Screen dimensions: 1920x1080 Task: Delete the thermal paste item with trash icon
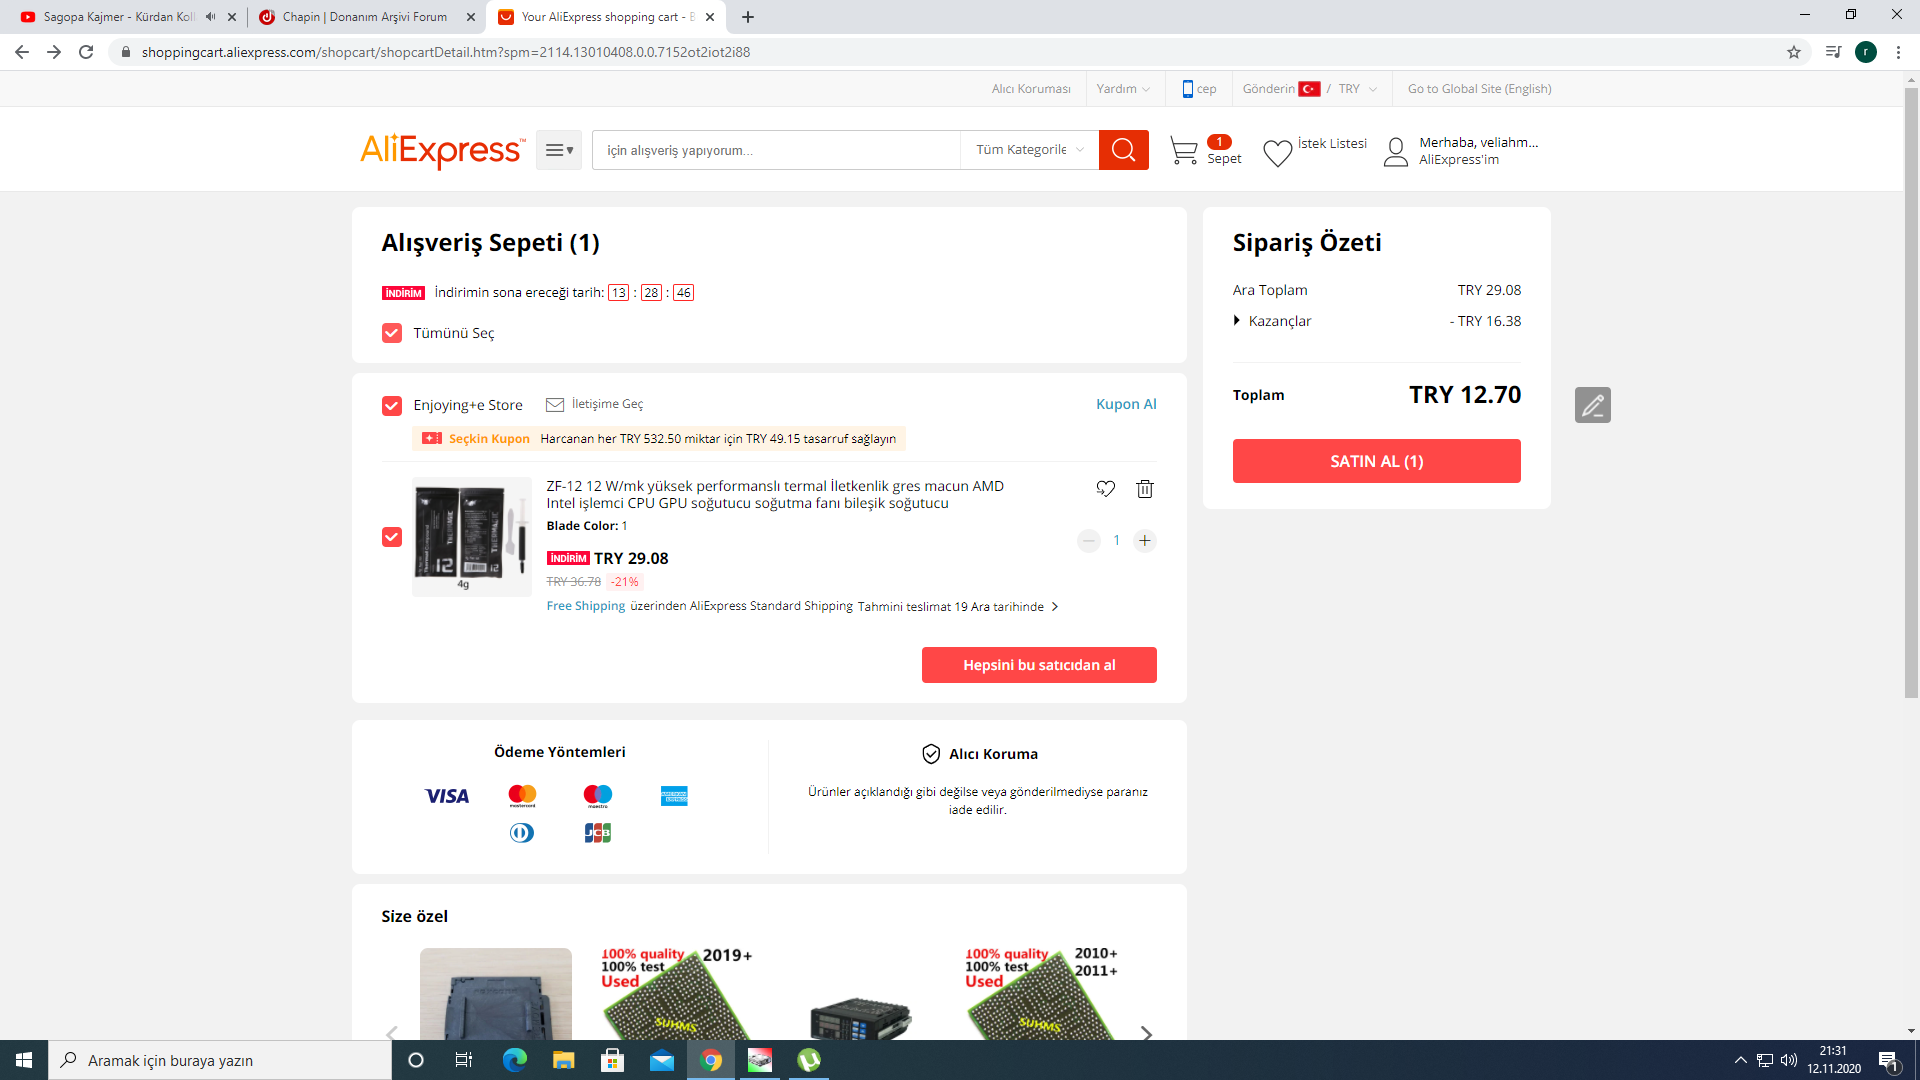(1145, 489)
